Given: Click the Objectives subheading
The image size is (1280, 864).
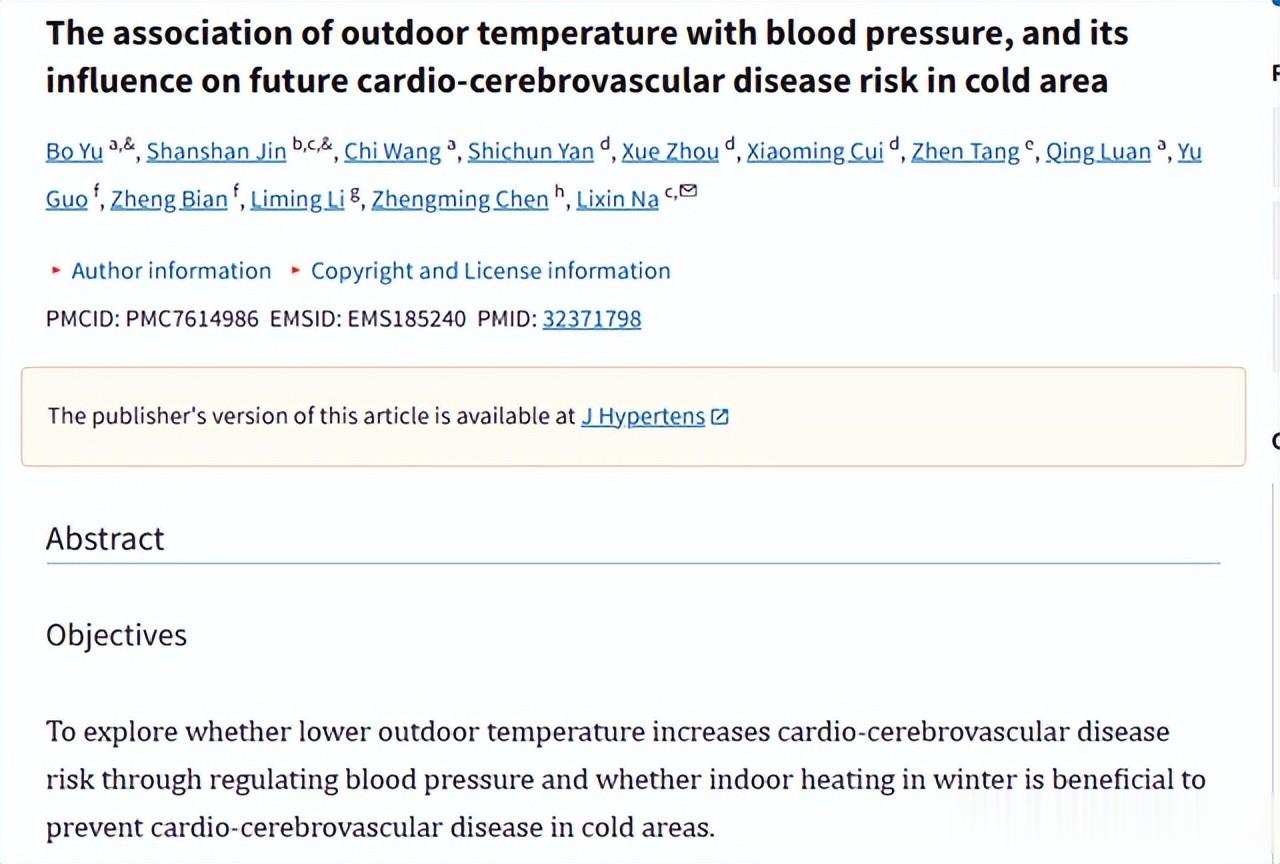Looking at the screenshot, I should click(x=116, y=635).
